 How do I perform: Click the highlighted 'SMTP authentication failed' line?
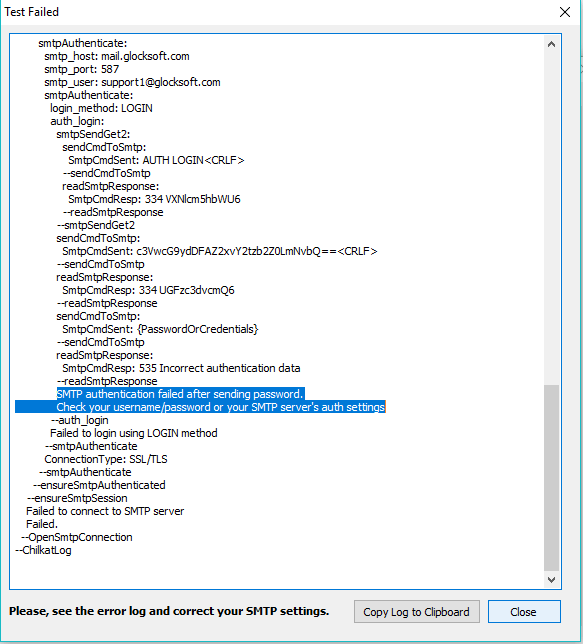pos(180,394)
